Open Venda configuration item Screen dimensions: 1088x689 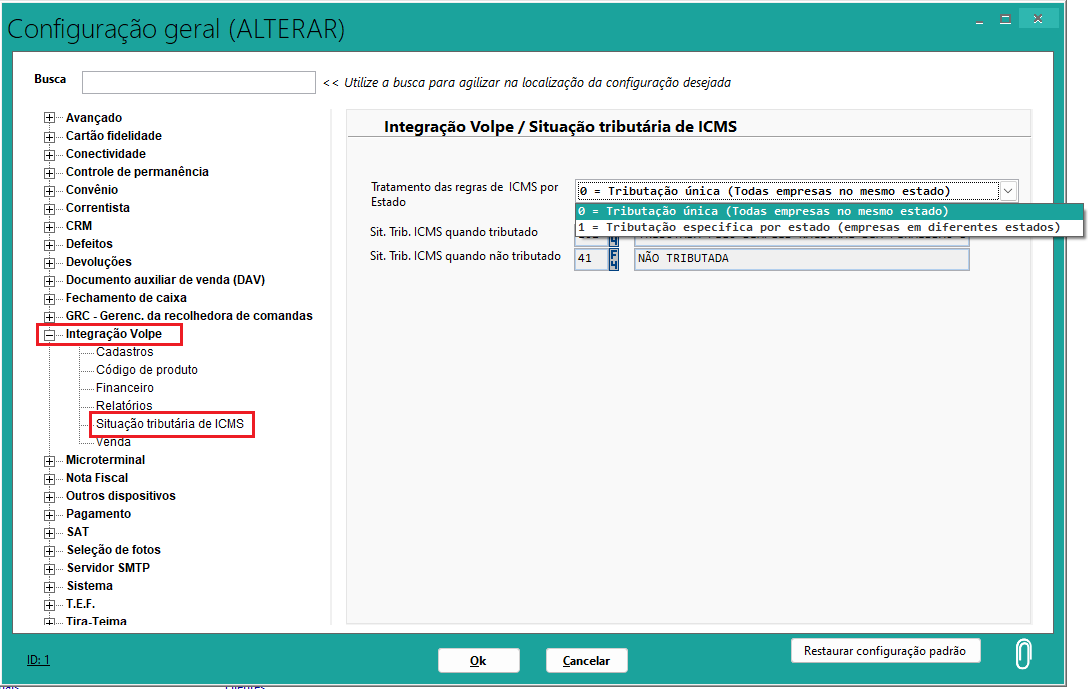(x=113, y=442)
